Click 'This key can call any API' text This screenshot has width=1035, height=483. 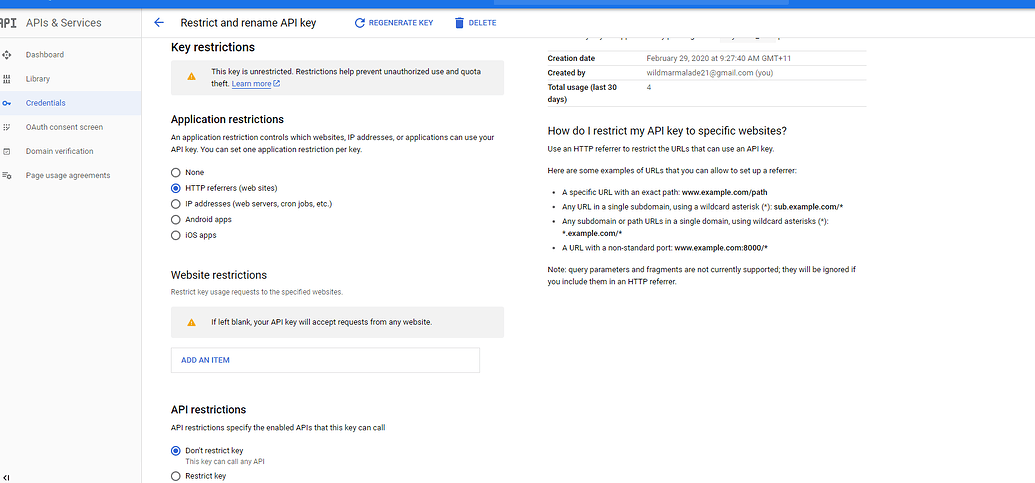tap(225, 462)
